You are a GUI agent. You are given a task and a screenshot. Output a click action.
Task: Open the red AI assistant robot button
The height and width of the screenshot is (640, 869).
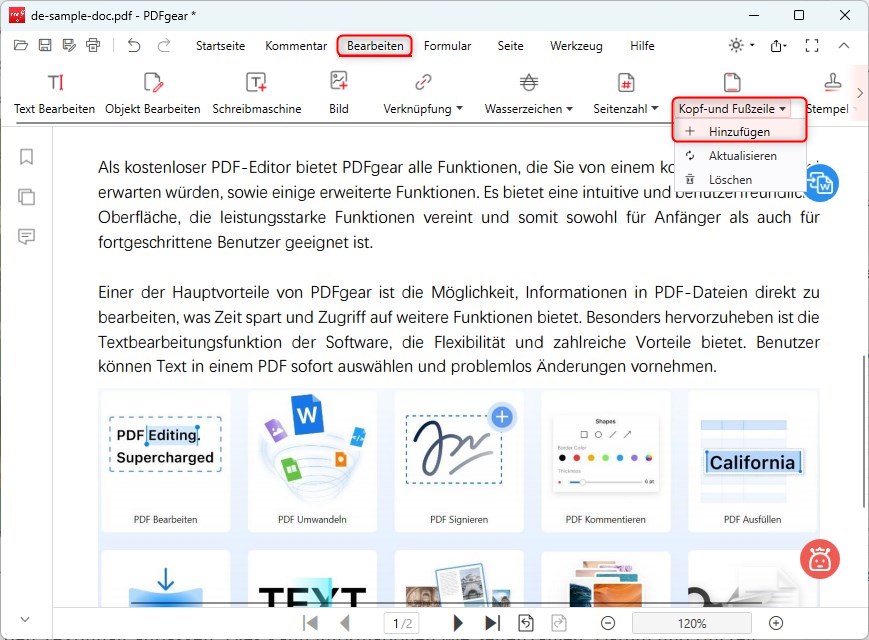820,559
